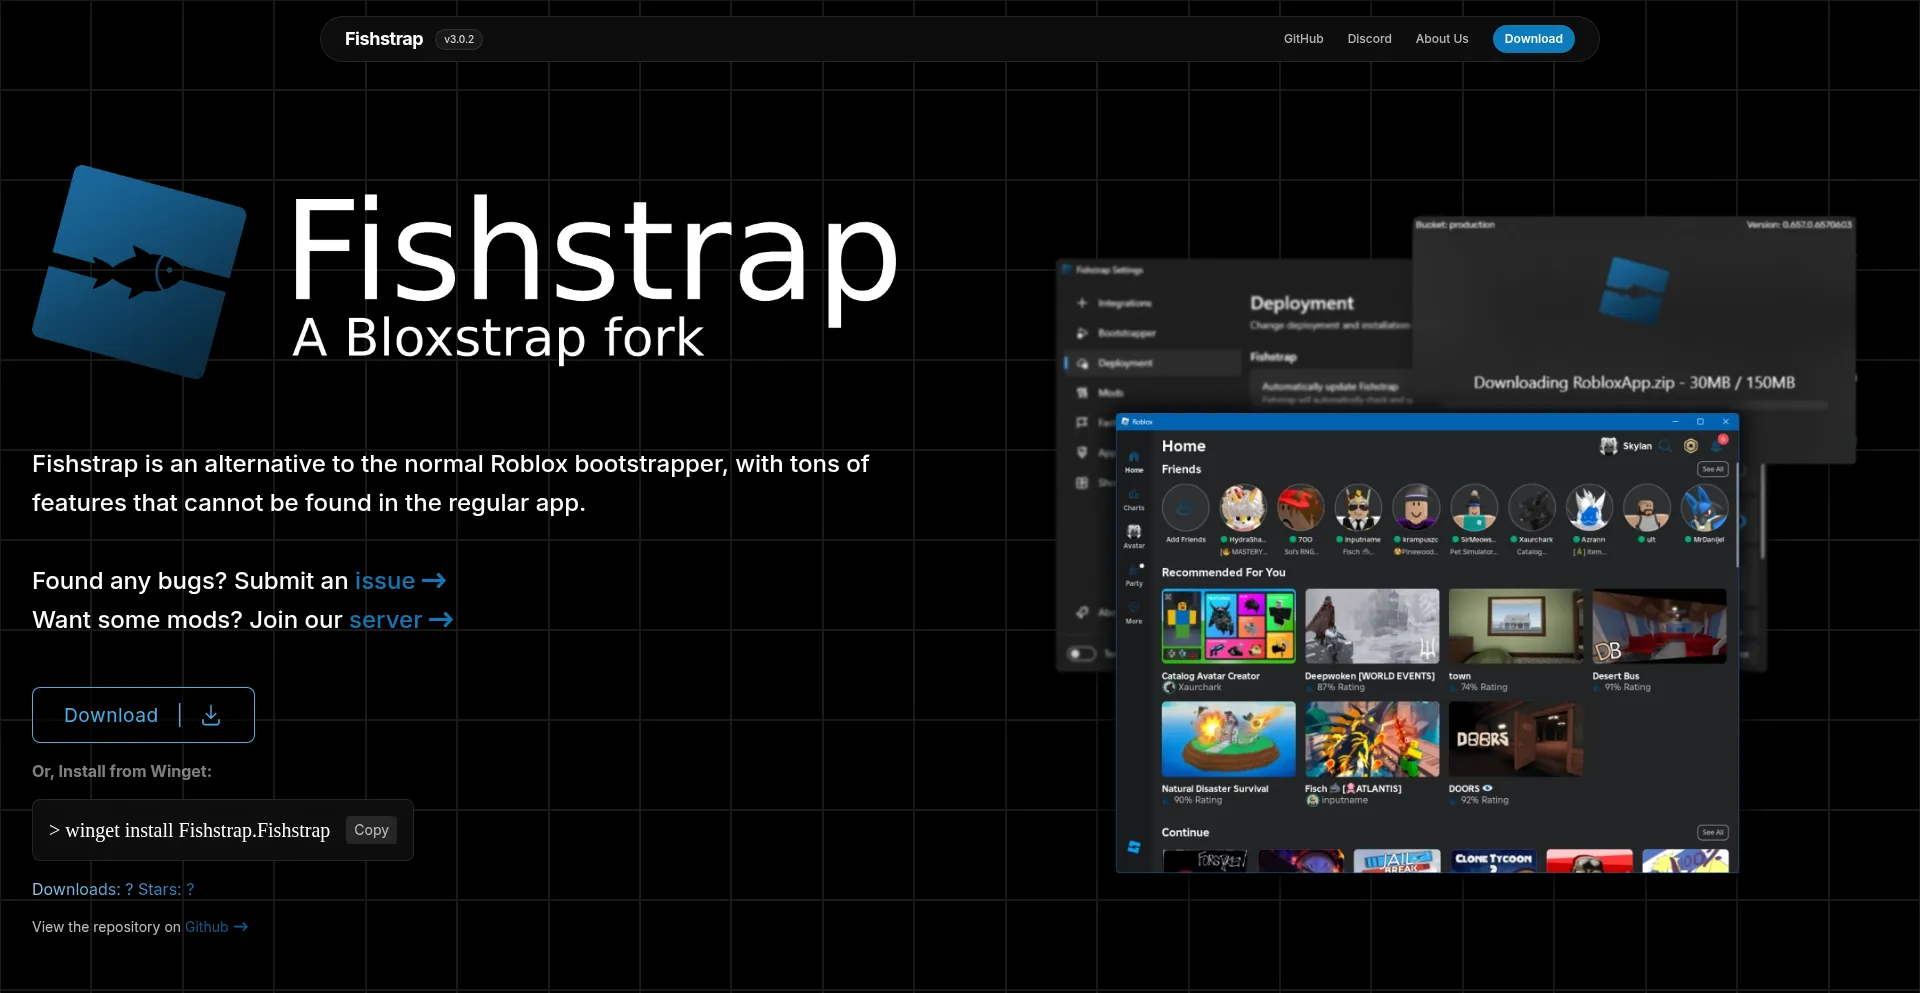
Task: Click the 'Downloading RobloxApp.zip - 30MB / 150MB' text
Action: pos(1634,383)
